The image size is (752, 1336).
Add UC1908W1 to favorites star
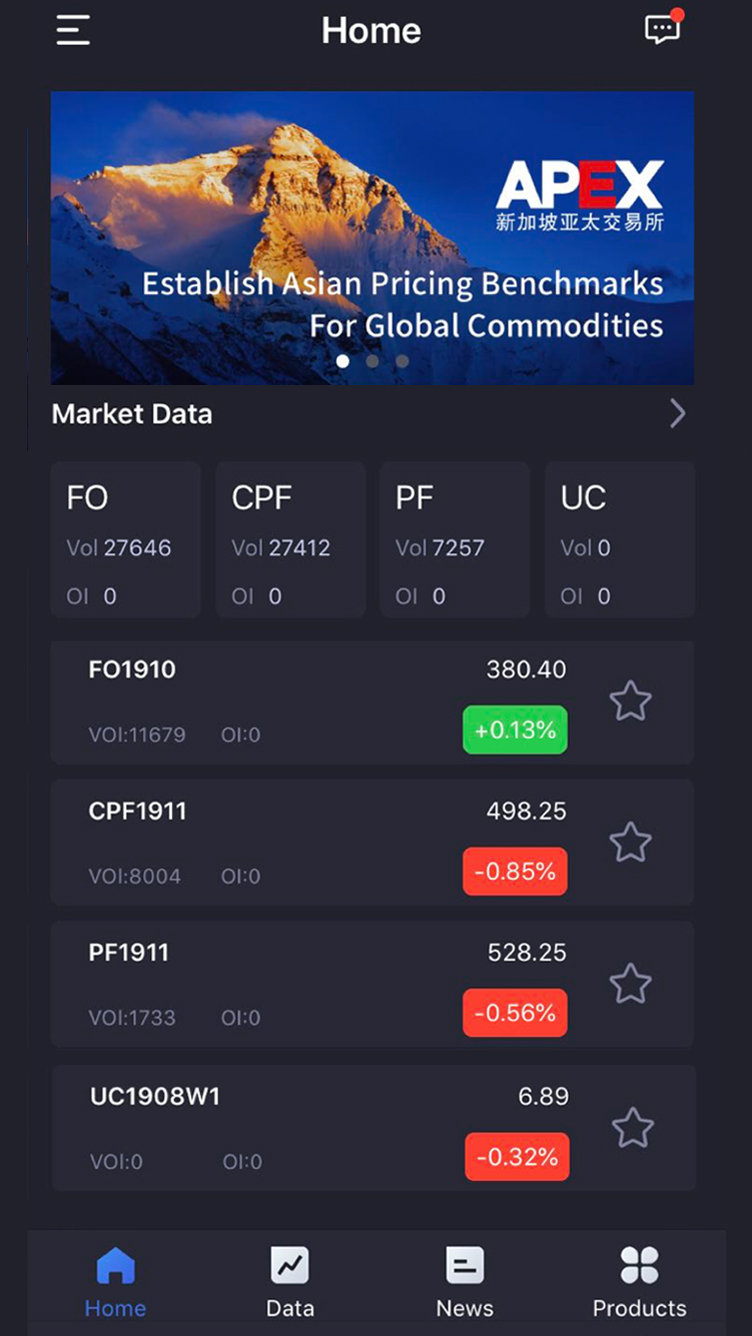(x=633, y=1128)
